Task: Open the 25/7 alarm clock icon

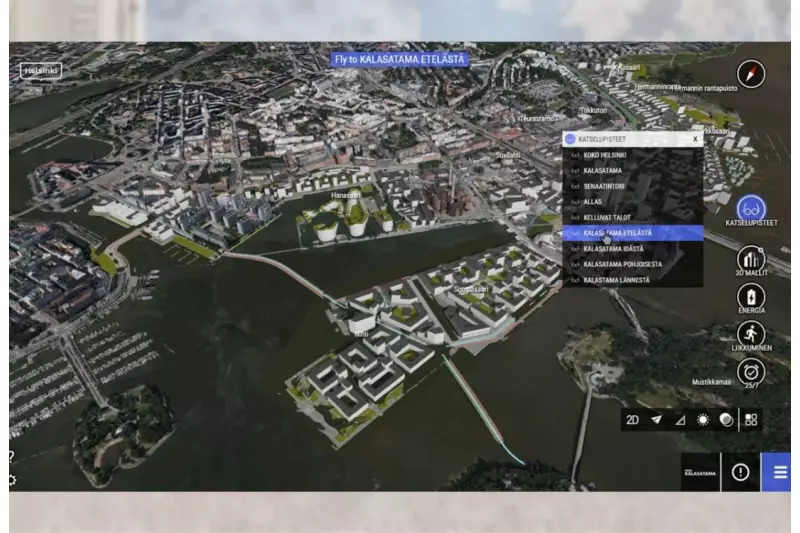Action: [x=751, y=372]
